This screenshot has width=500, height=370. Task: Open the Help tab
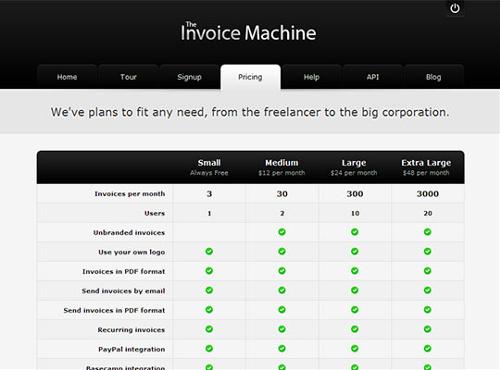point(311,77)
